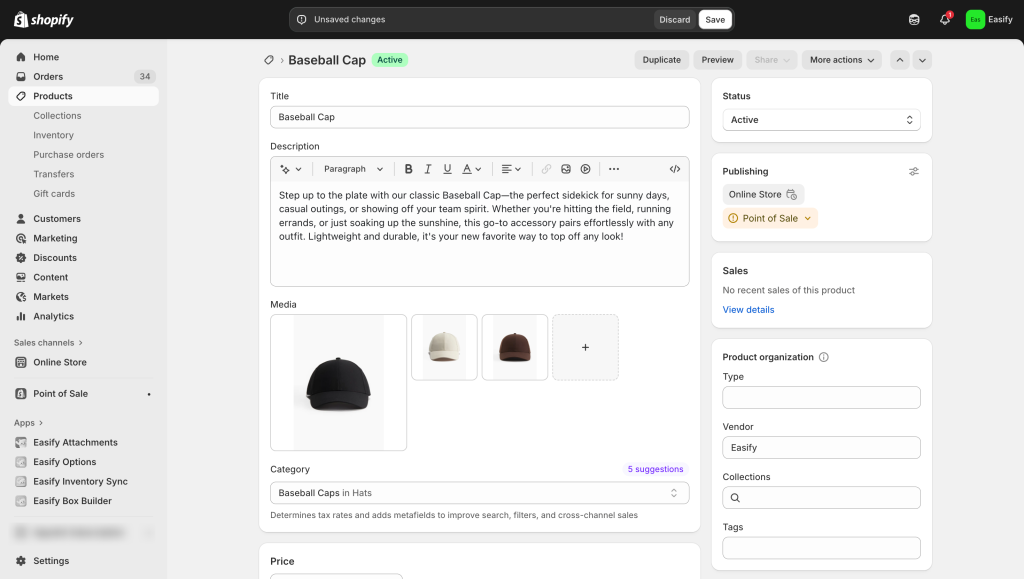Open Manage publishing settings icon
Screen dimensions: 1024x579
[913, 171]
